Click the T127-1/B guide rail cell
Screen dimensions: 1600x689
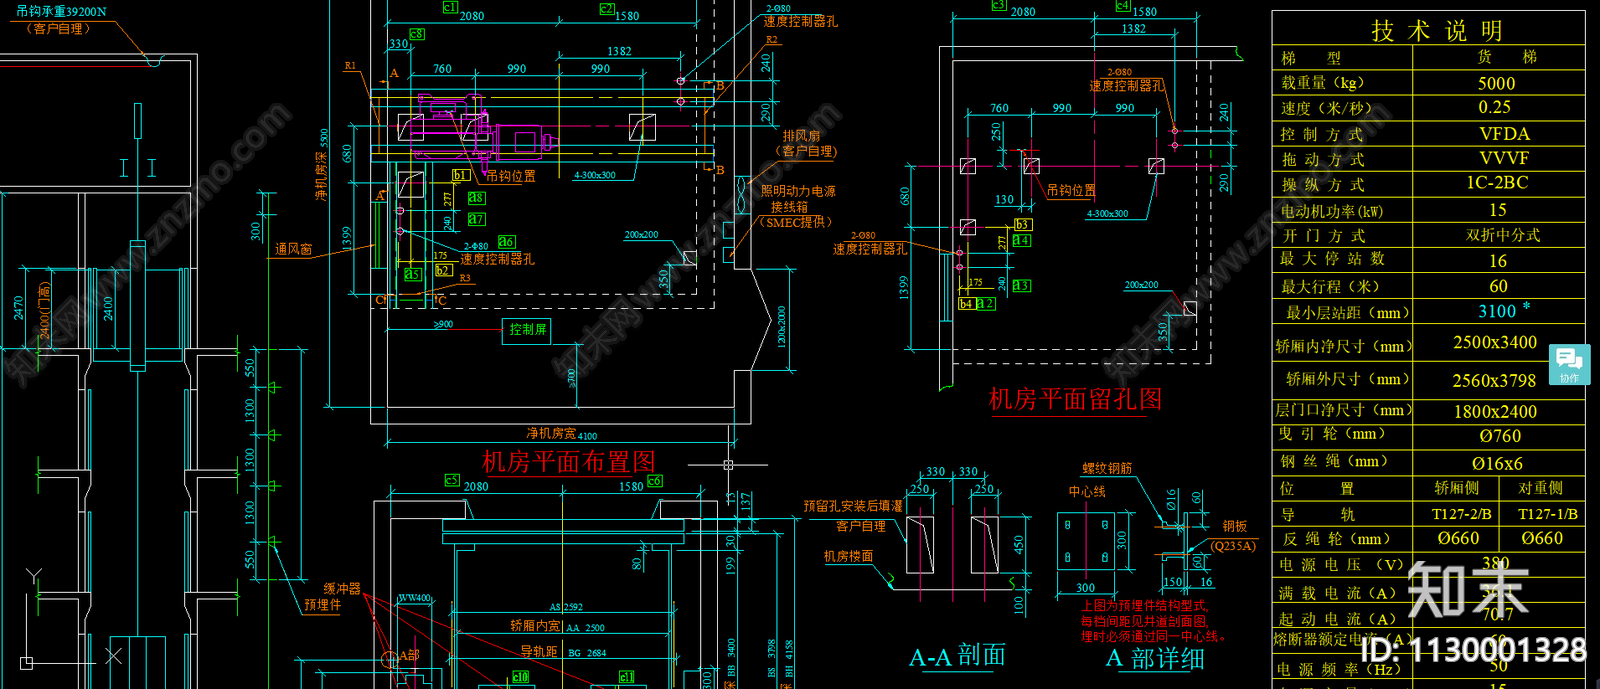[x=1547, y=514]
